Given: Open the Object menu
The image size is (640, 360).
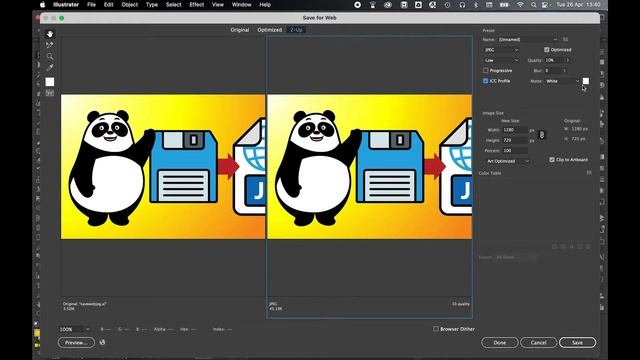Looking at the screenshot, I should coord(129,5).
